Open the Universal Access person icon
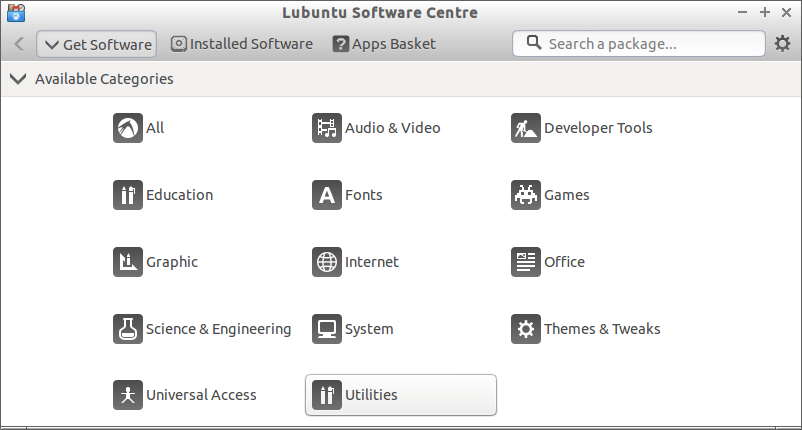The image size is (802, 430). (x=128, y=395)
